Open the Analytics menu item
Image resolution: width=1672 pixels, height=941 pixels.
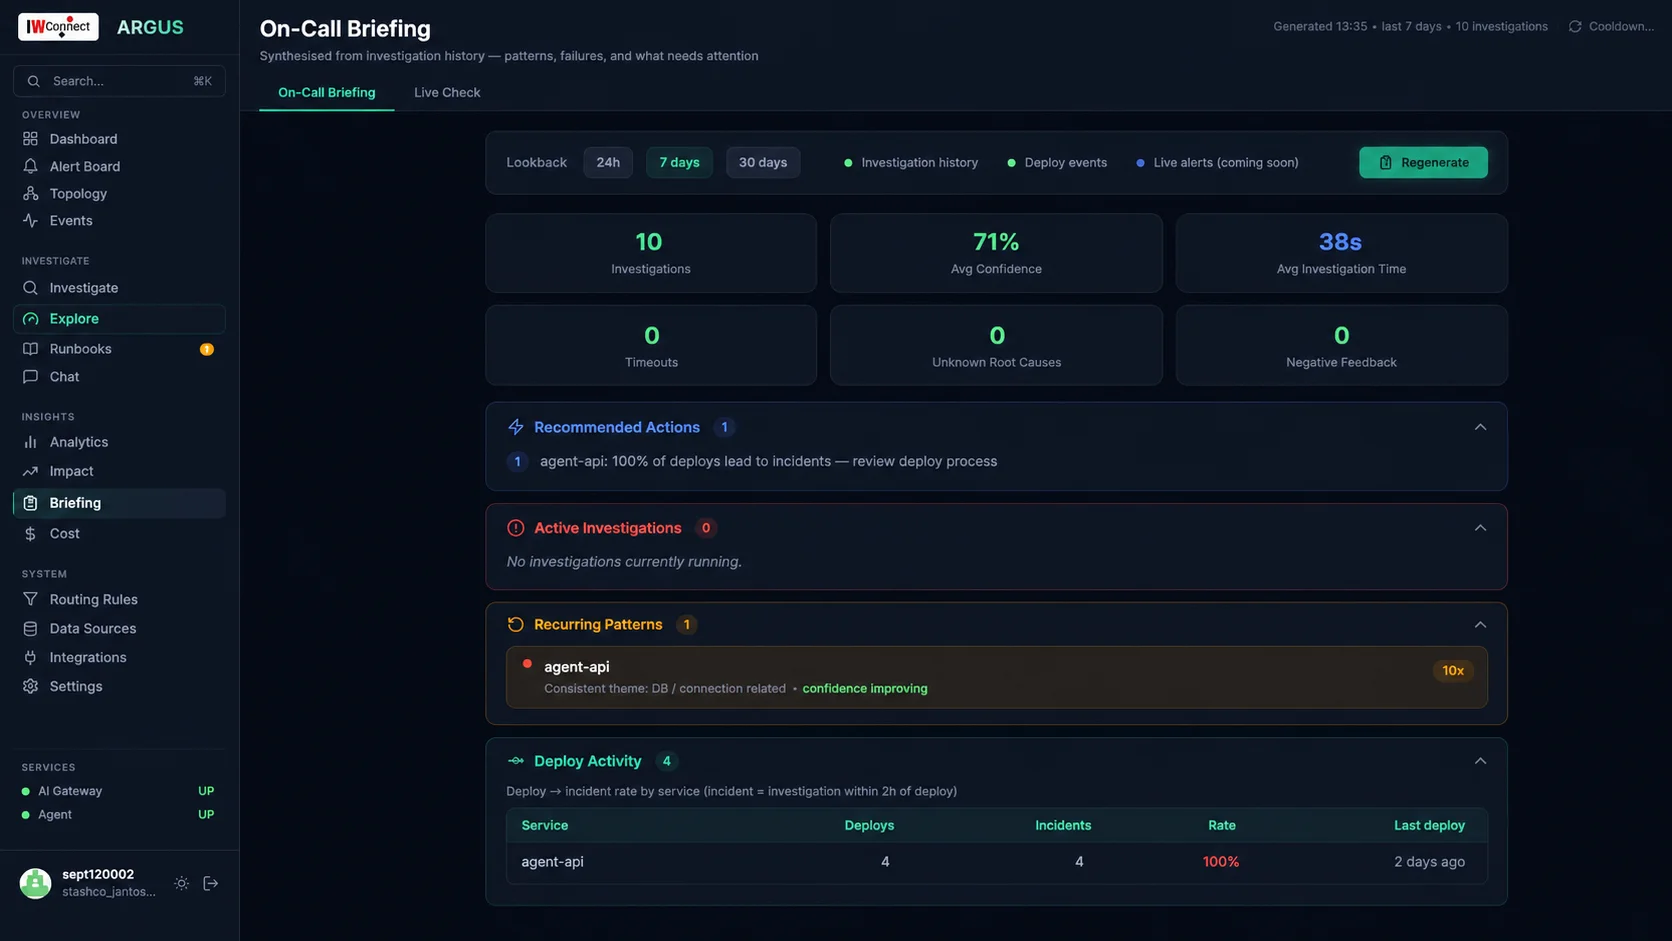119,442
